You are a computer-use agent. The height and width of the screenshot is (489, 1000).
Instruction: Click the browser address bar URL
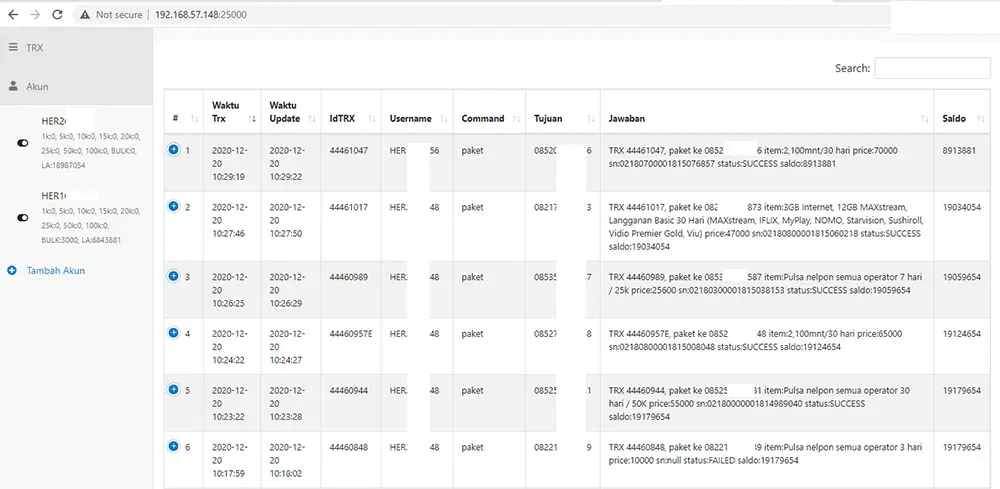point(201,15)
